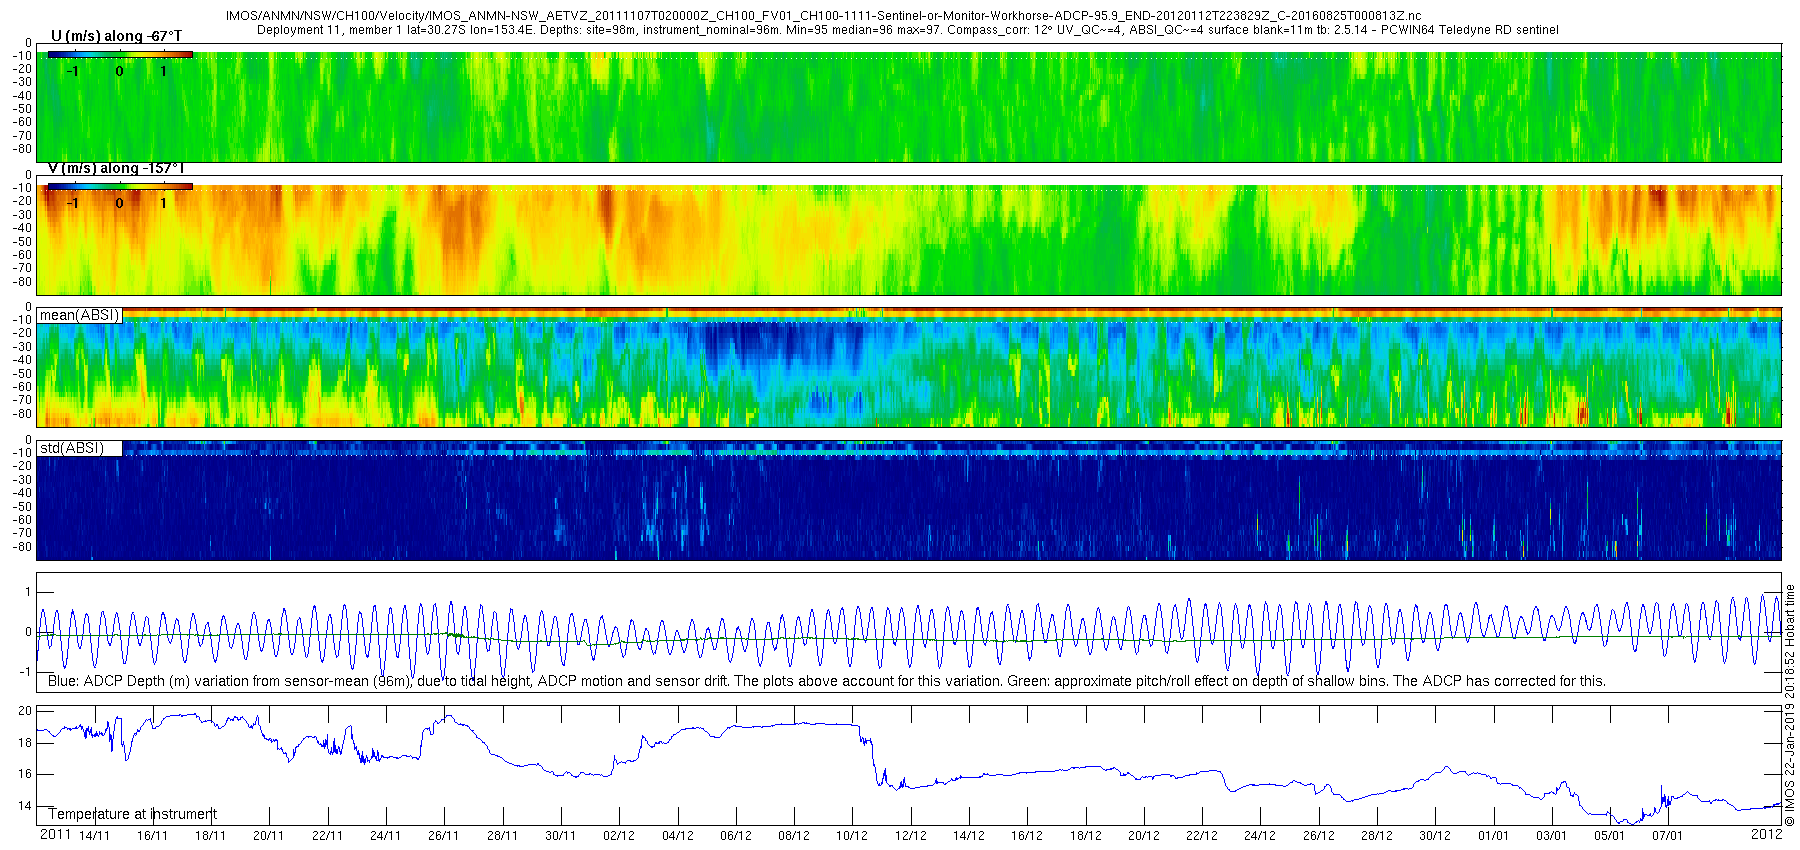Click the 2011 year label on axis
Screen dimensions: 1800x850
coord(55,835)
